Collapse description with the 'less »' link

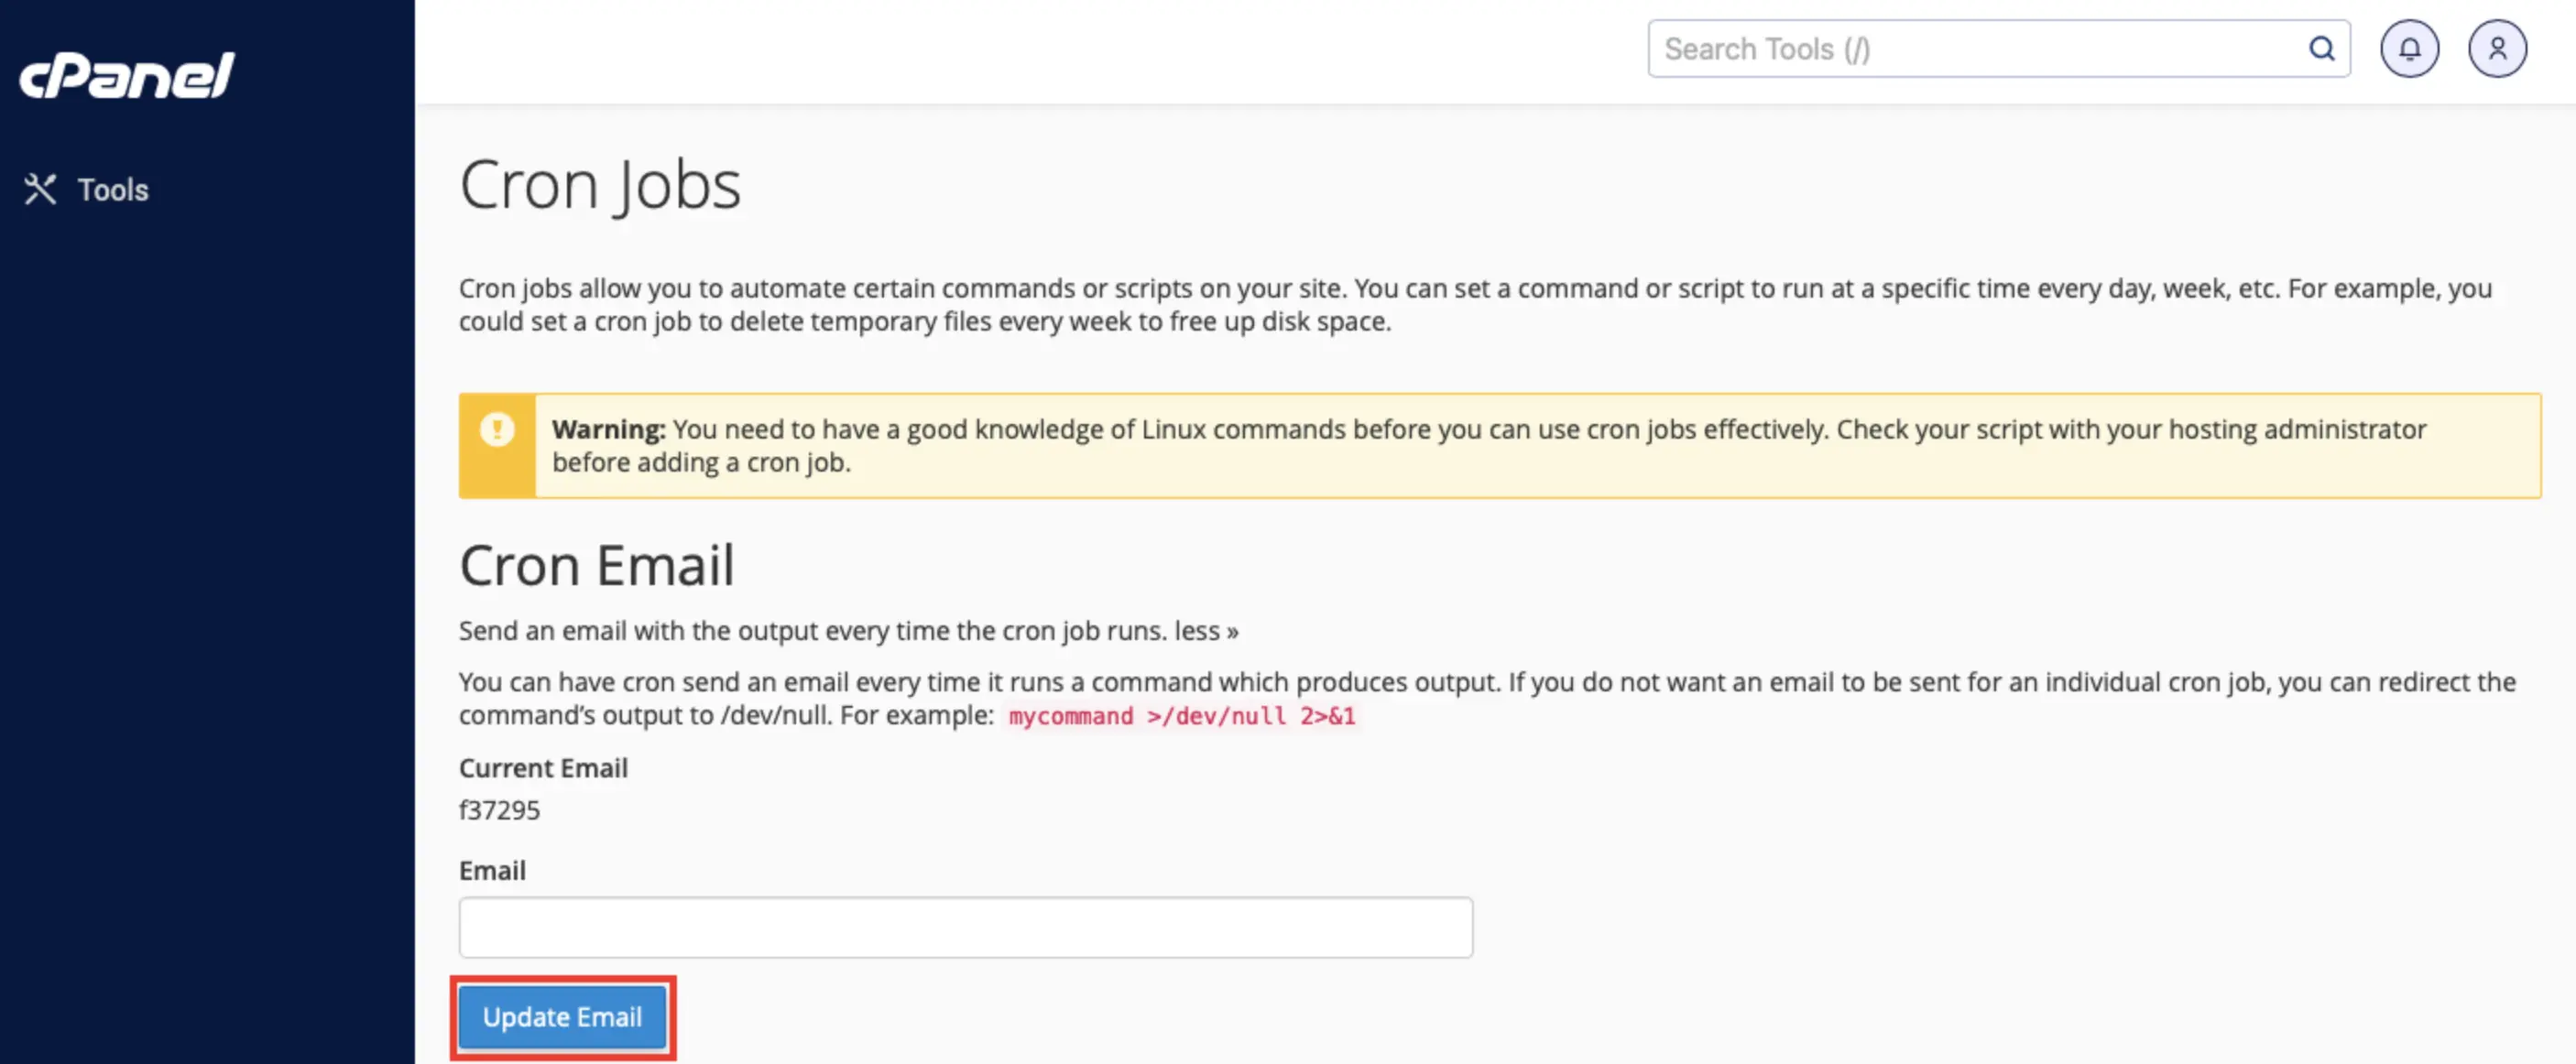click(1206, 631)
